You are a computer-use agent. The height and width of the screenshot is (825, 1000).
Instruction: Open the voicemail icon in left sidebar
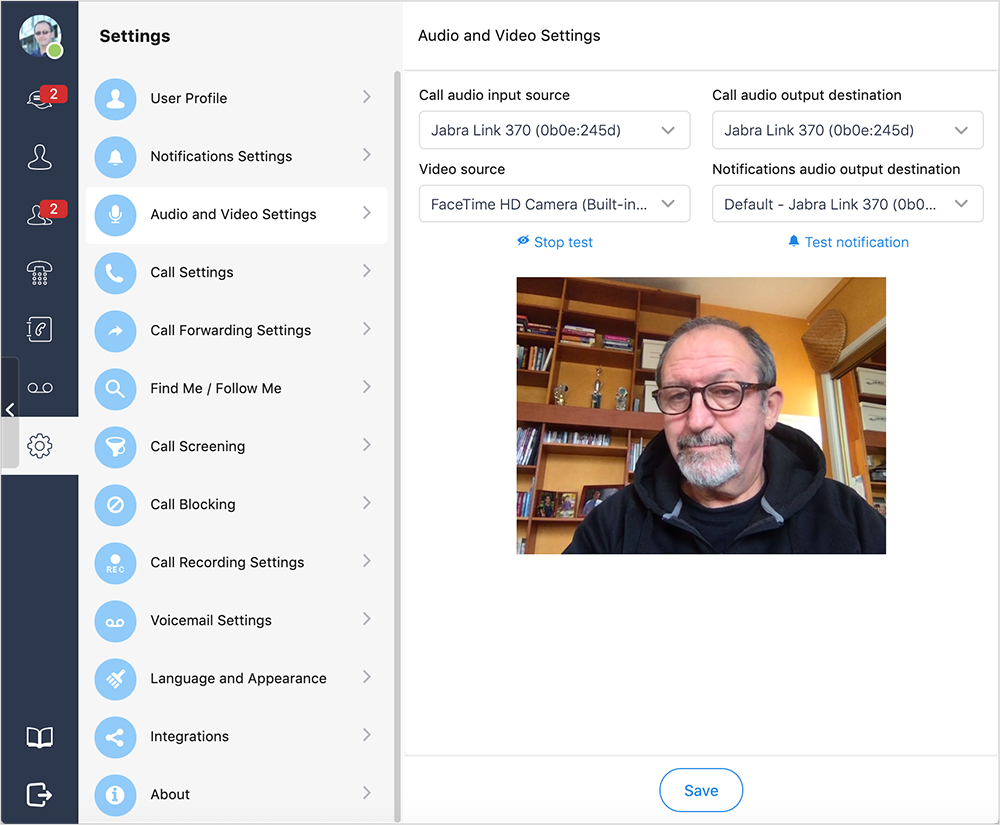click(40, 388)
